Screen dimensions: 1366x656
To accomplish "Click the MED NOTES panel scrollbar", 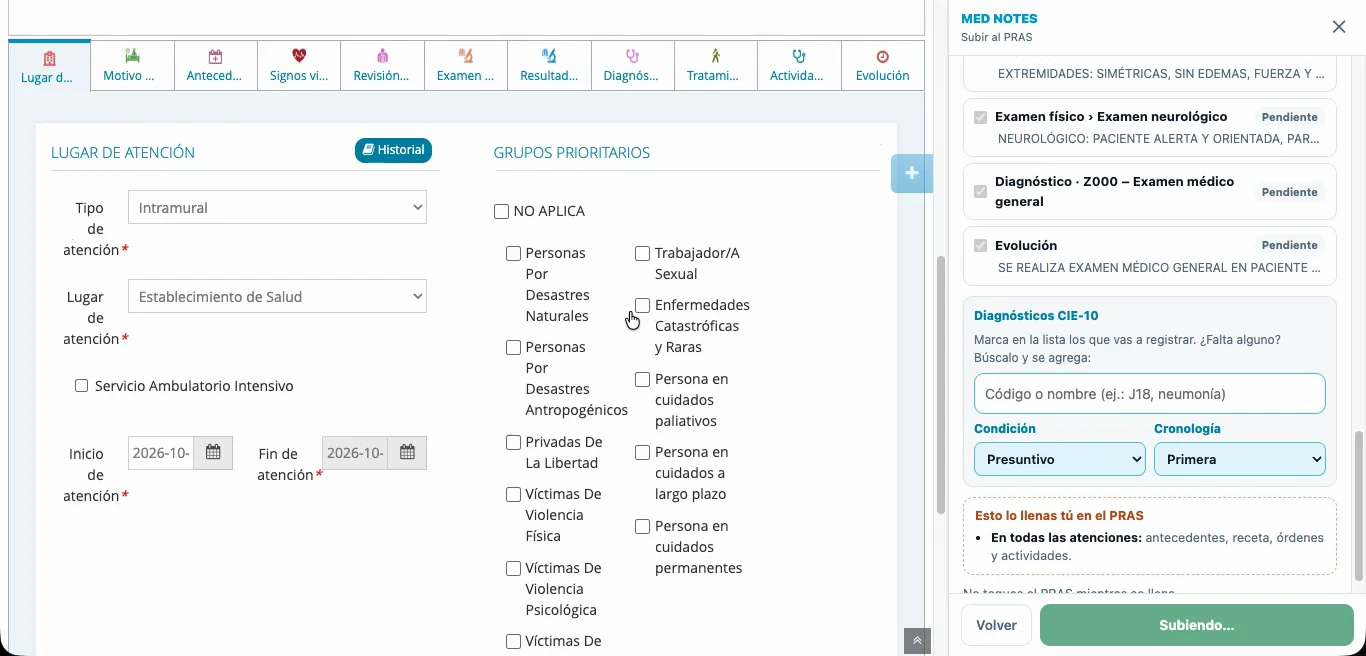I will coord(1358,505).
